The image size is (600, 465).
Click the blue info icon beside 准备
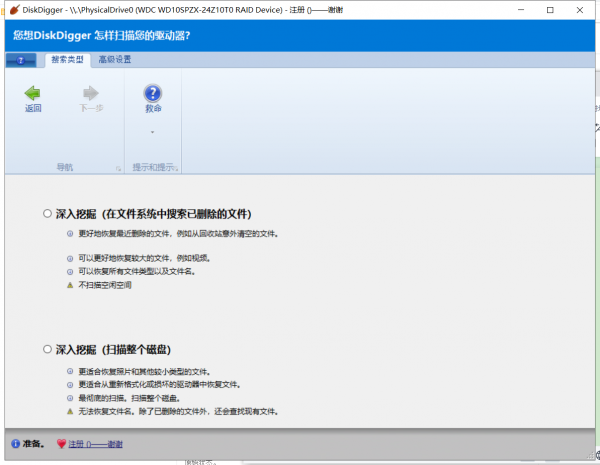(15, 444)
